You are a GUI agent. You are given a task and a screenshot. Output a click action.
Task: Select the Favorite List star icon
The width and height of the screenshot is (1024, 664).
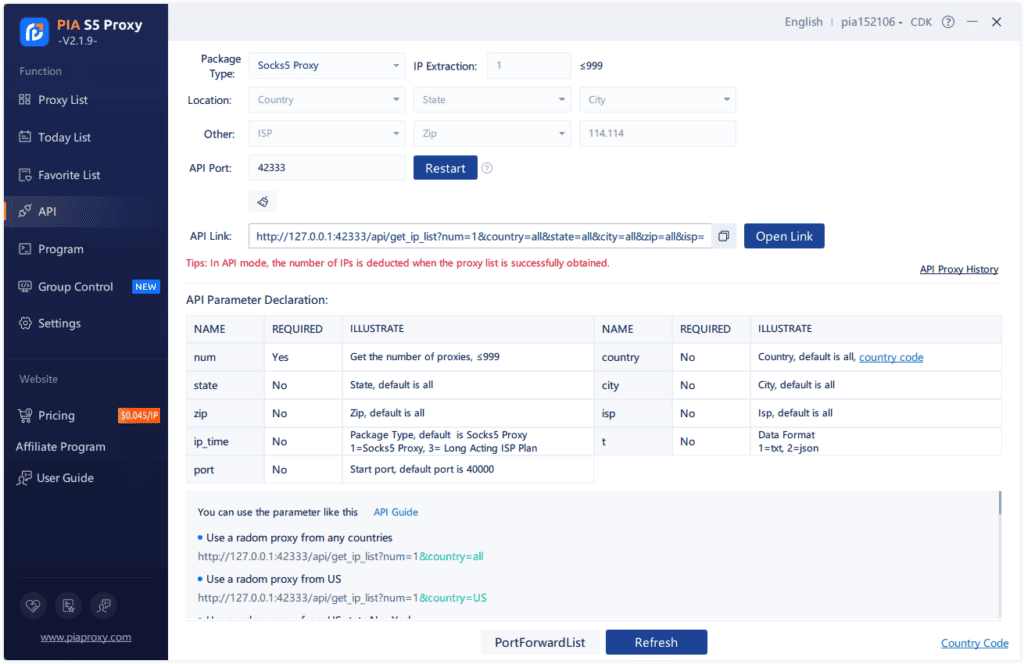[24, 174]
